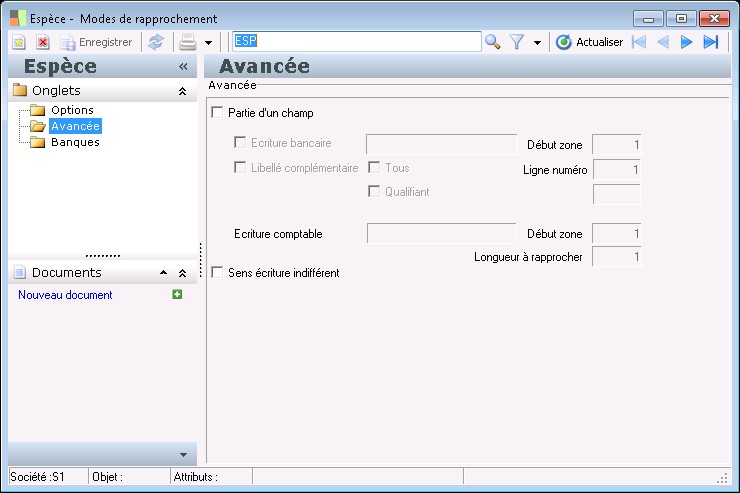
Task: Click the application icon in the title bar
Action: [x=17, y=18]
